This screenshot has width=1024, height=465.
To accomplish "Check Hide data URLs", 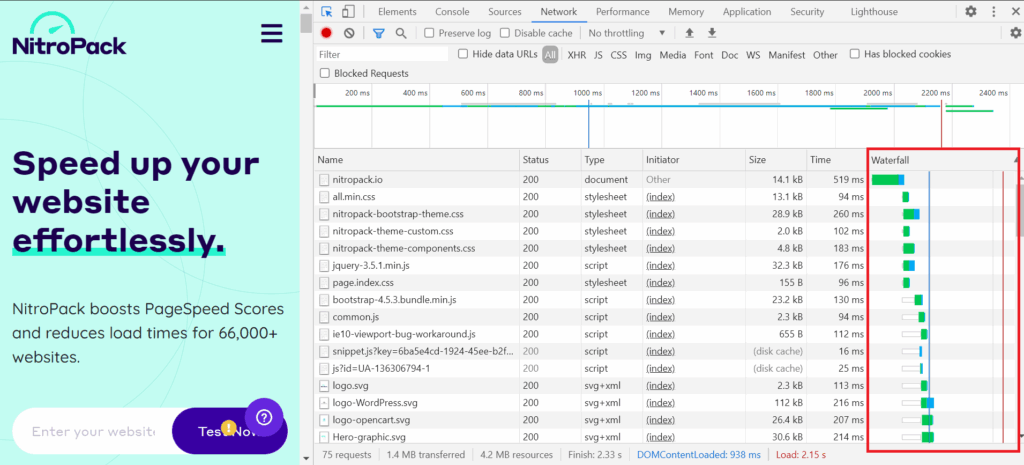I will [x=463, y=54].
